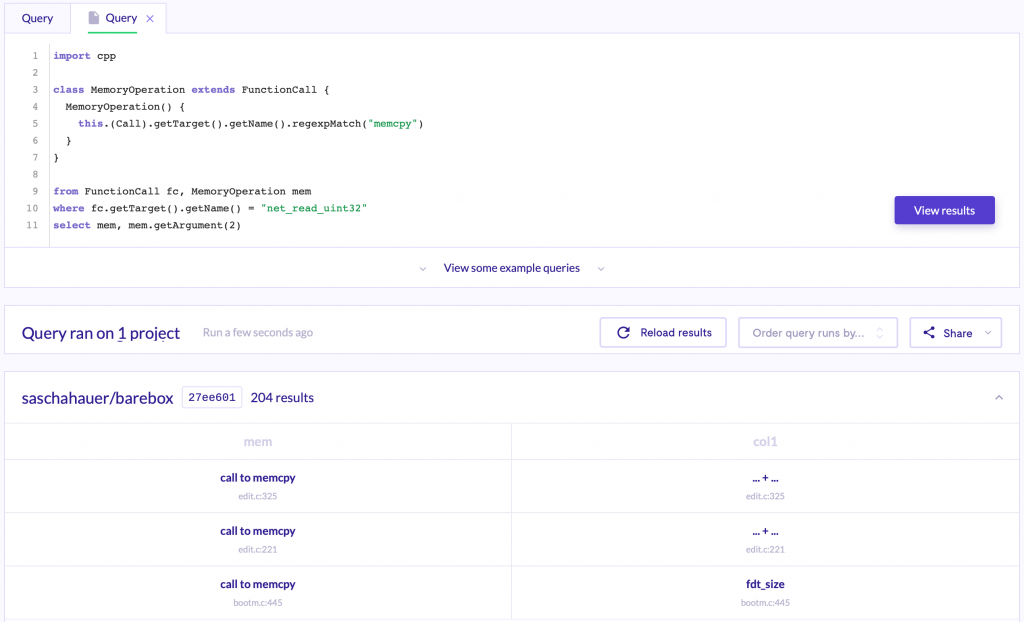Switch to the first Query tab
This screenshot has height=622, width=1024.
(x=37, y=18)
